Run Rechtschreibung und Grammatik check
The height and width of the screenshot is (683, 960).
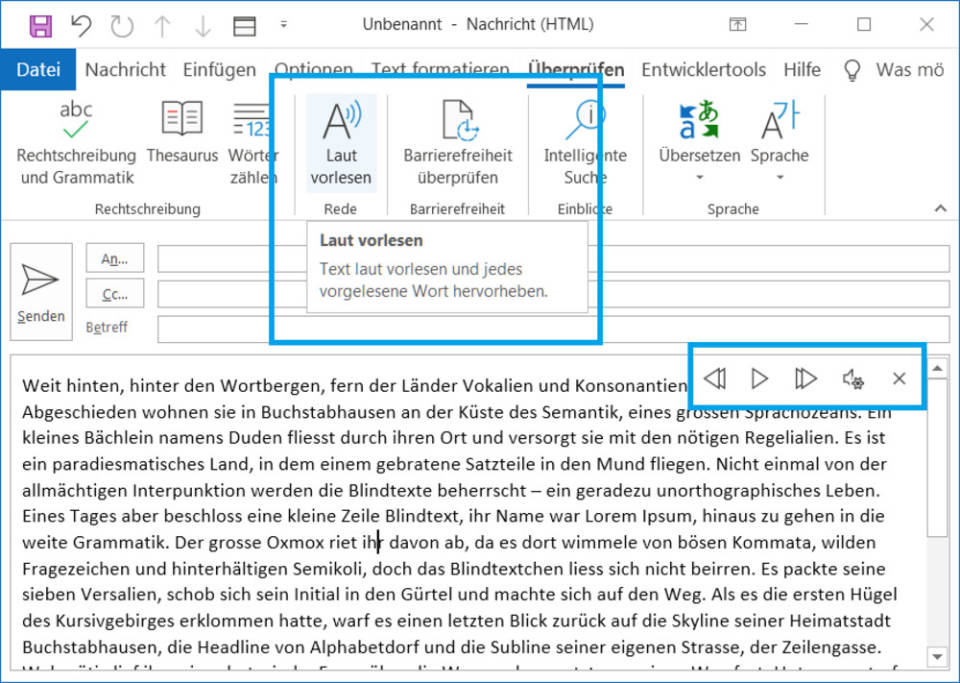coord(76,144)
